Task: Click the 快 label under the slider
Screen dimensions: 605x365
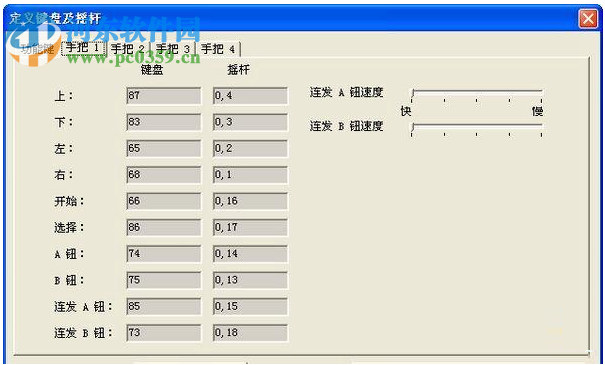Action: 406,112
